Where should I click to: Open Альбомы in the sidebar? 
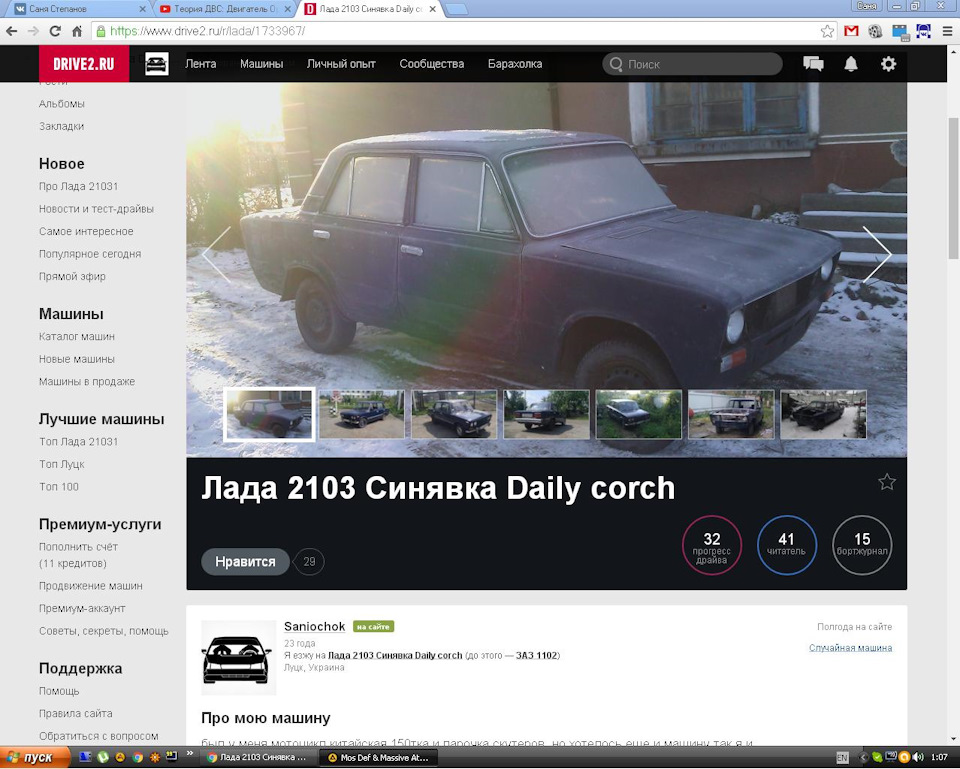(x=62, y=103)
